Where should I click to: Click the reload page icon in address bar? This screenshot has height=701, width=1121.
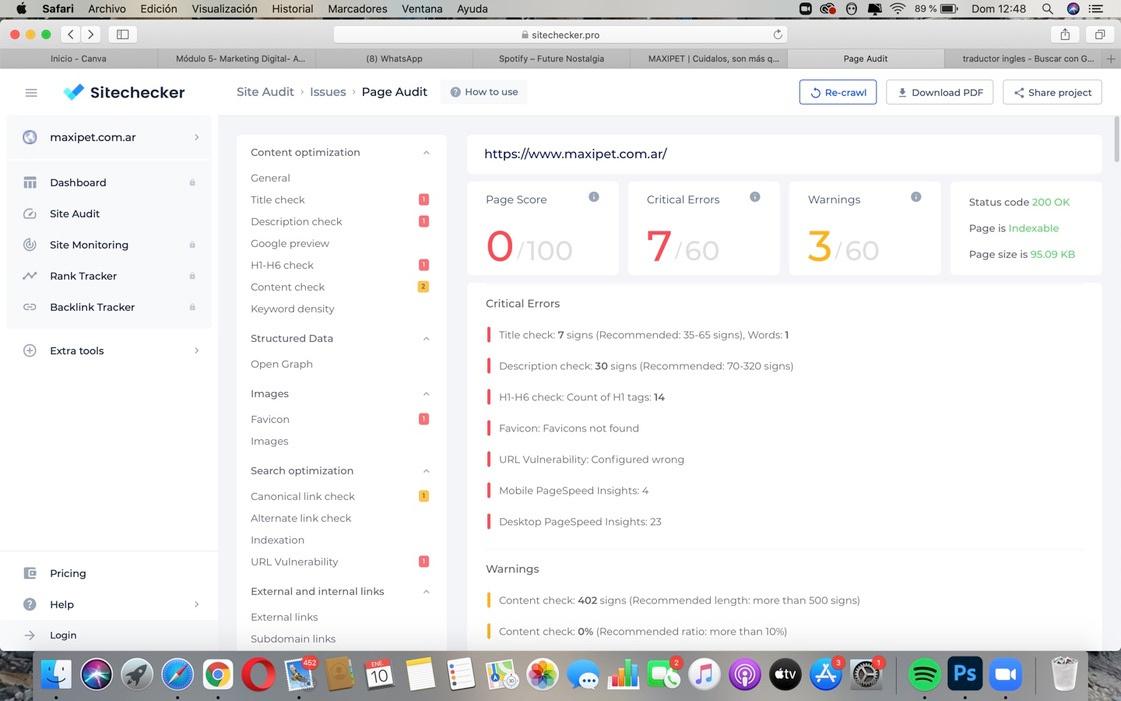778,34
